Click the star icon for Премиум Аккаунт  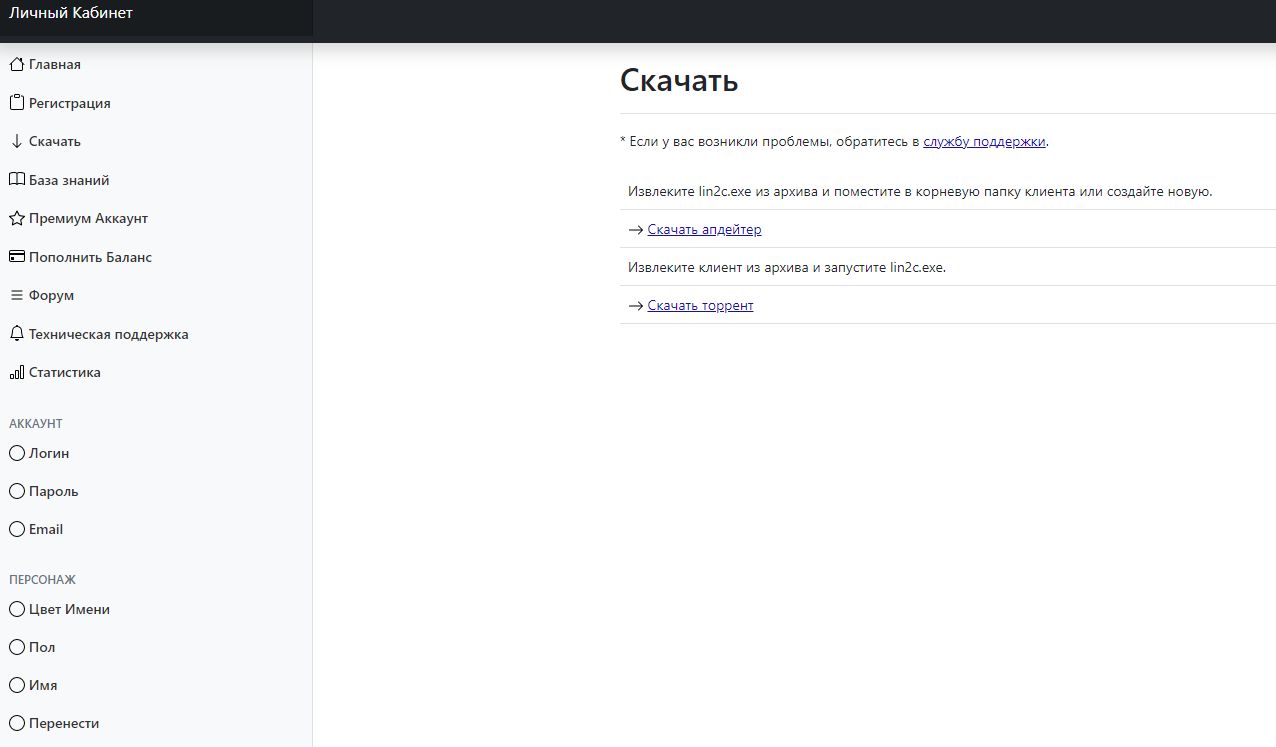(x=16, y=219)
